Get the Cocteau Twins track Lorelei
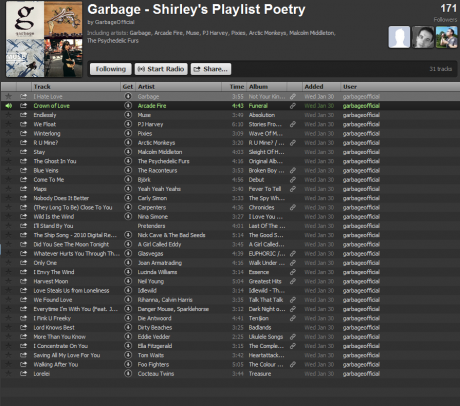Viewport: 460px width, 406px height. (128, 373)
